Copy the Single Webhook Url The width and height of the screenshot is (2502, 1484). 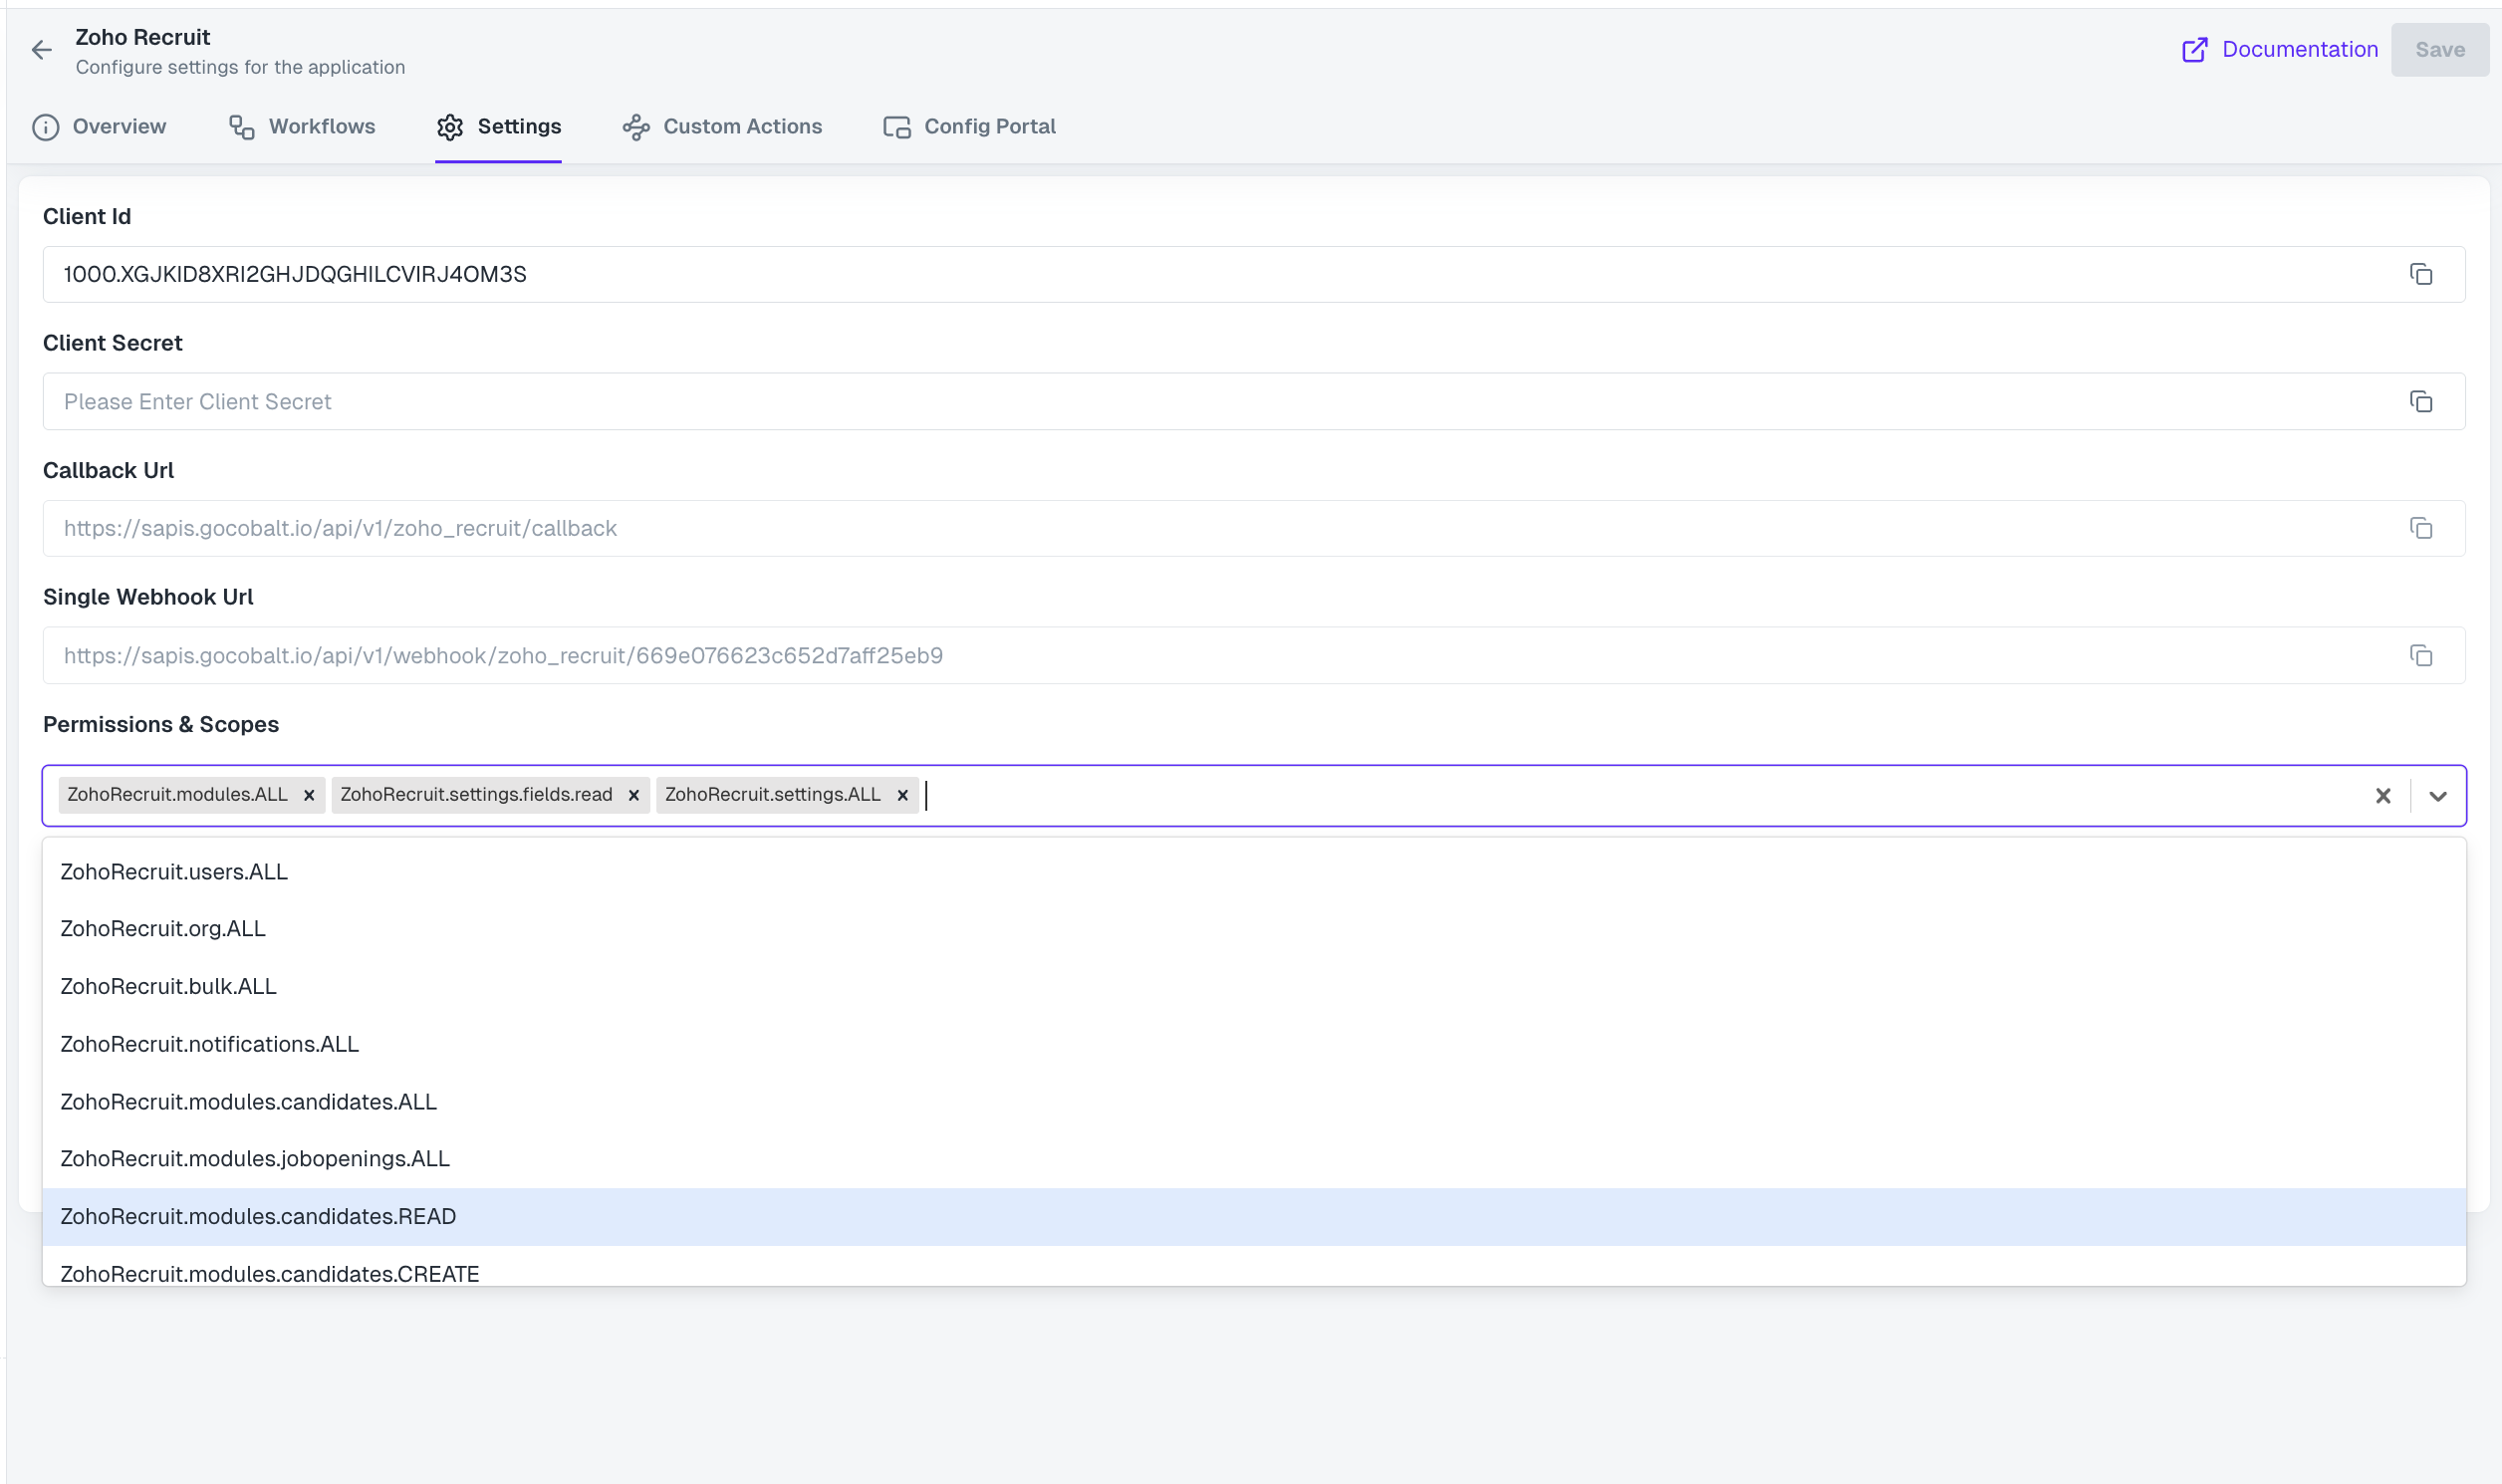pyautogui.click(x=2420, y=656)
